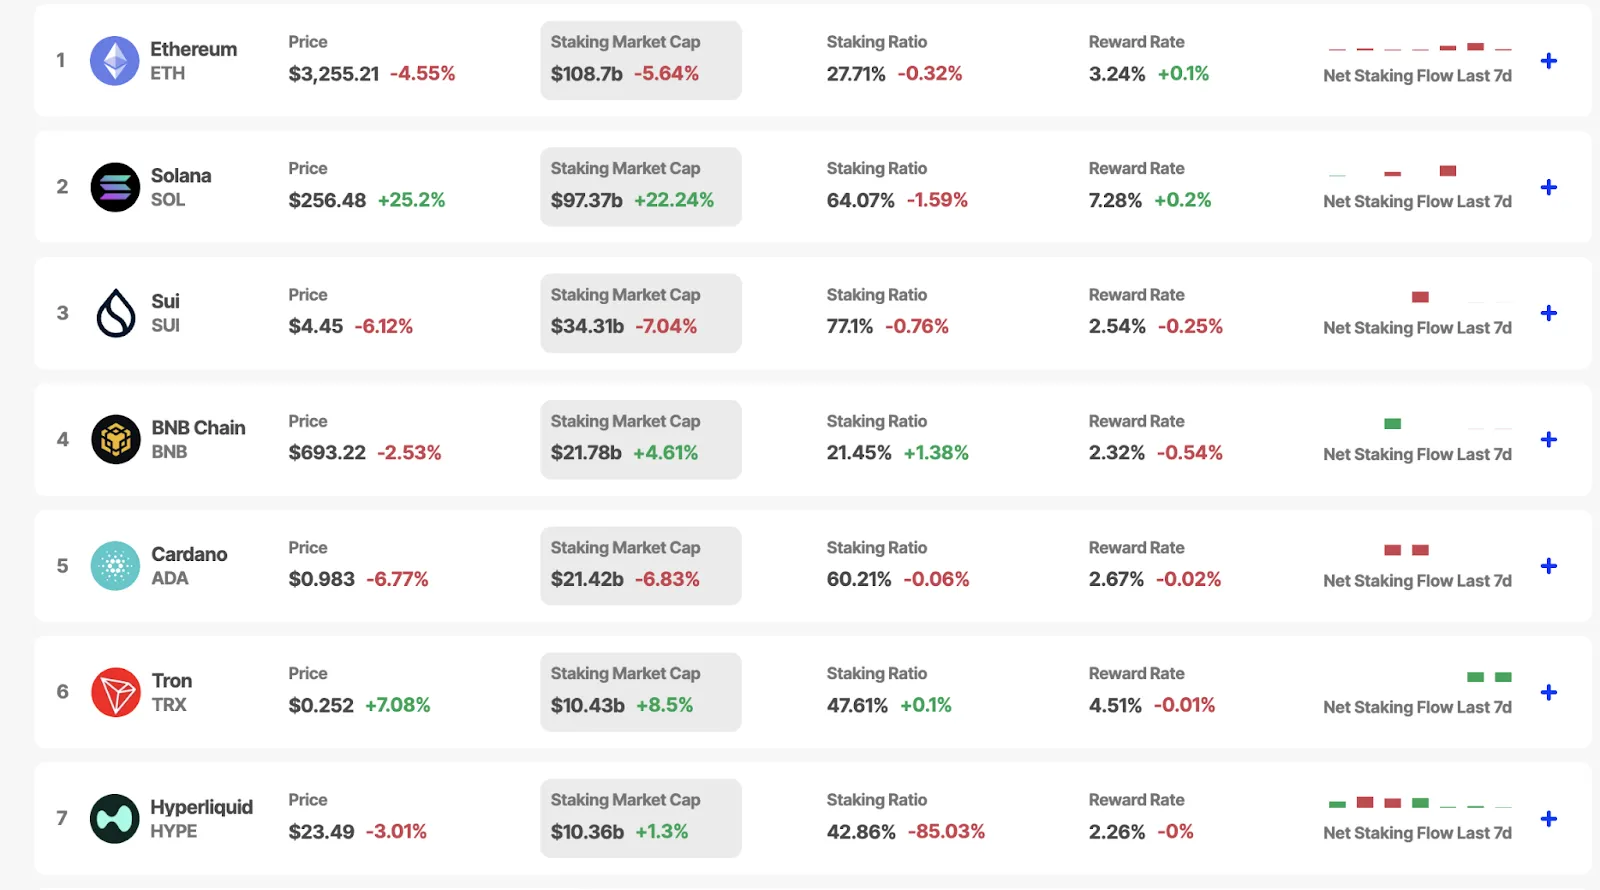Click the Ethereum logo icon
Image resolution: width=1600 pixels, height=890 pixels.
pos(115,61)
